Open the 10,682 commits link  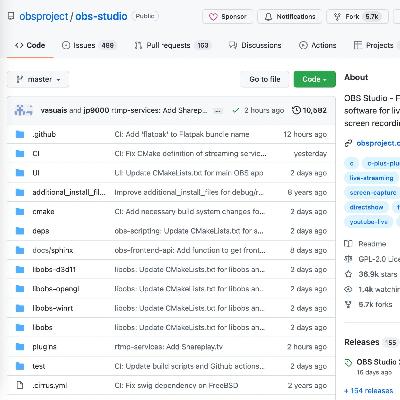tap(309, 110)
